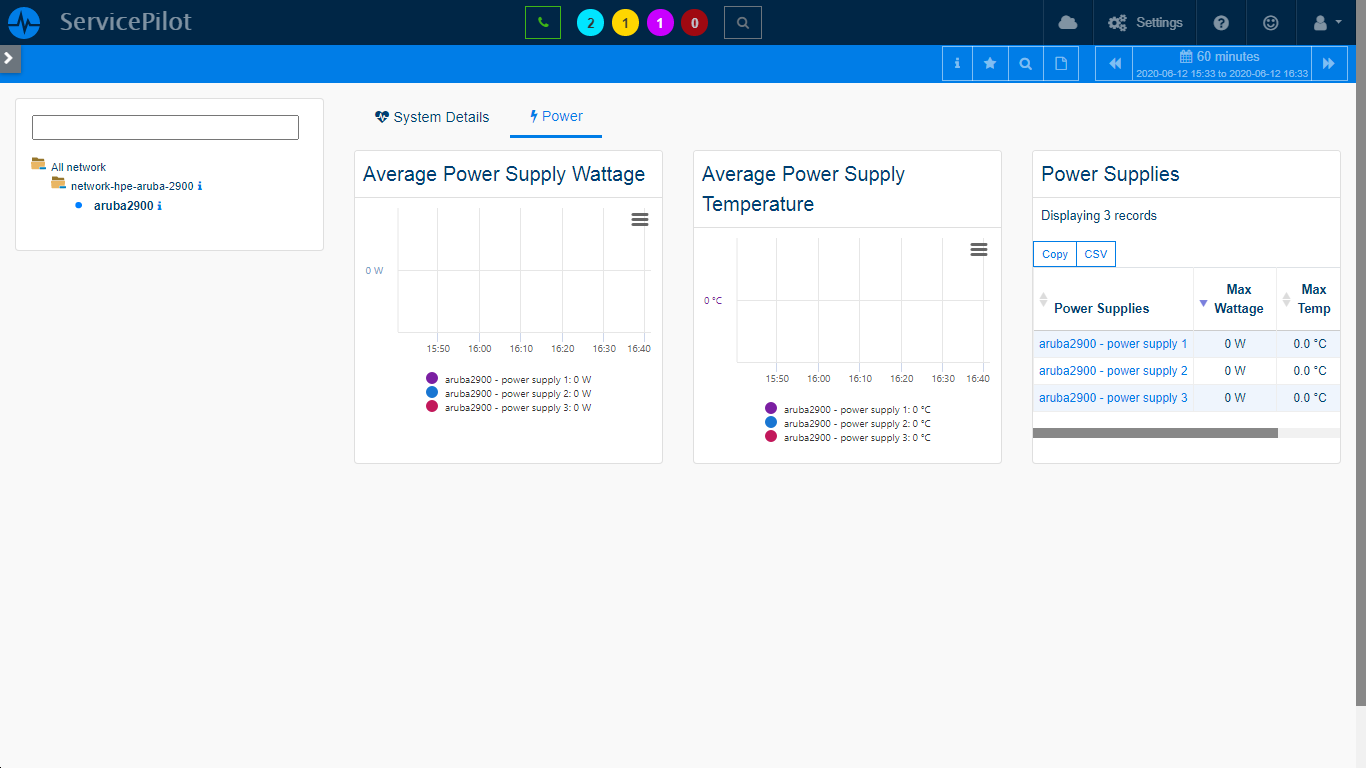
Task: Click the cloud icon in header
Action: [1068, 22]
